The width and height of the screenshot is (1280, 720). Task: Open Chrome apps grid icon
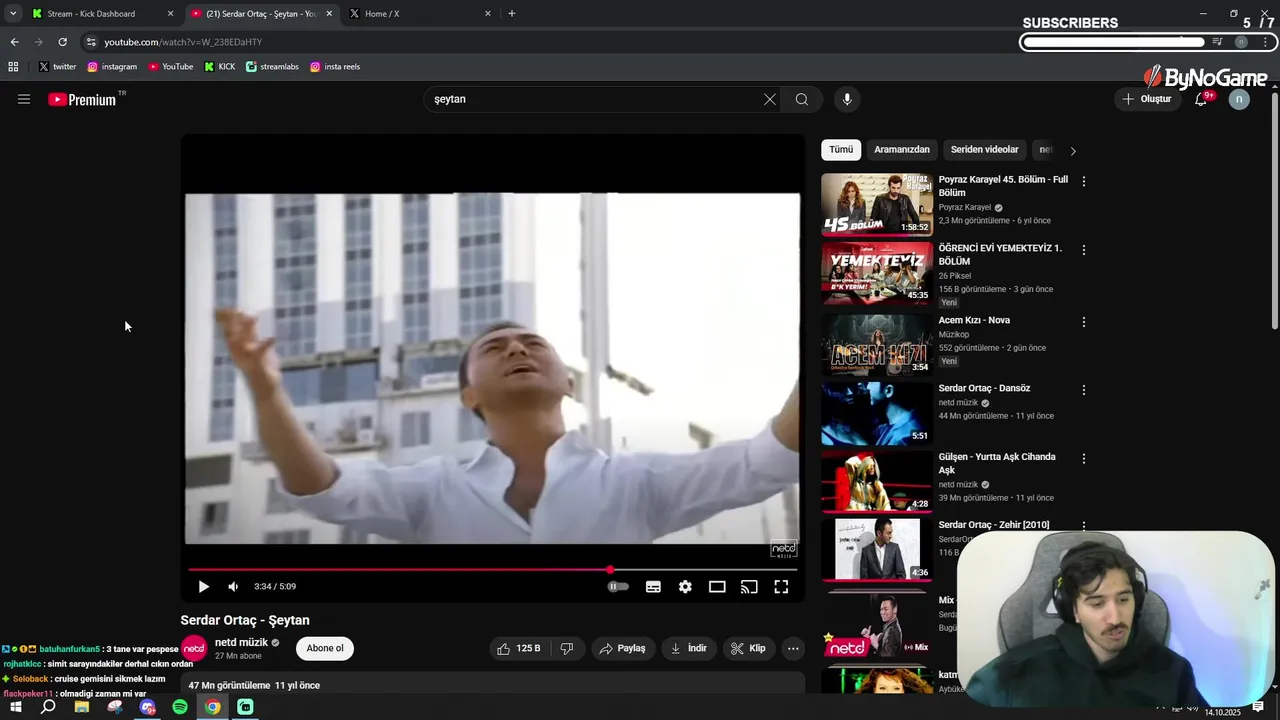point(13,67)
